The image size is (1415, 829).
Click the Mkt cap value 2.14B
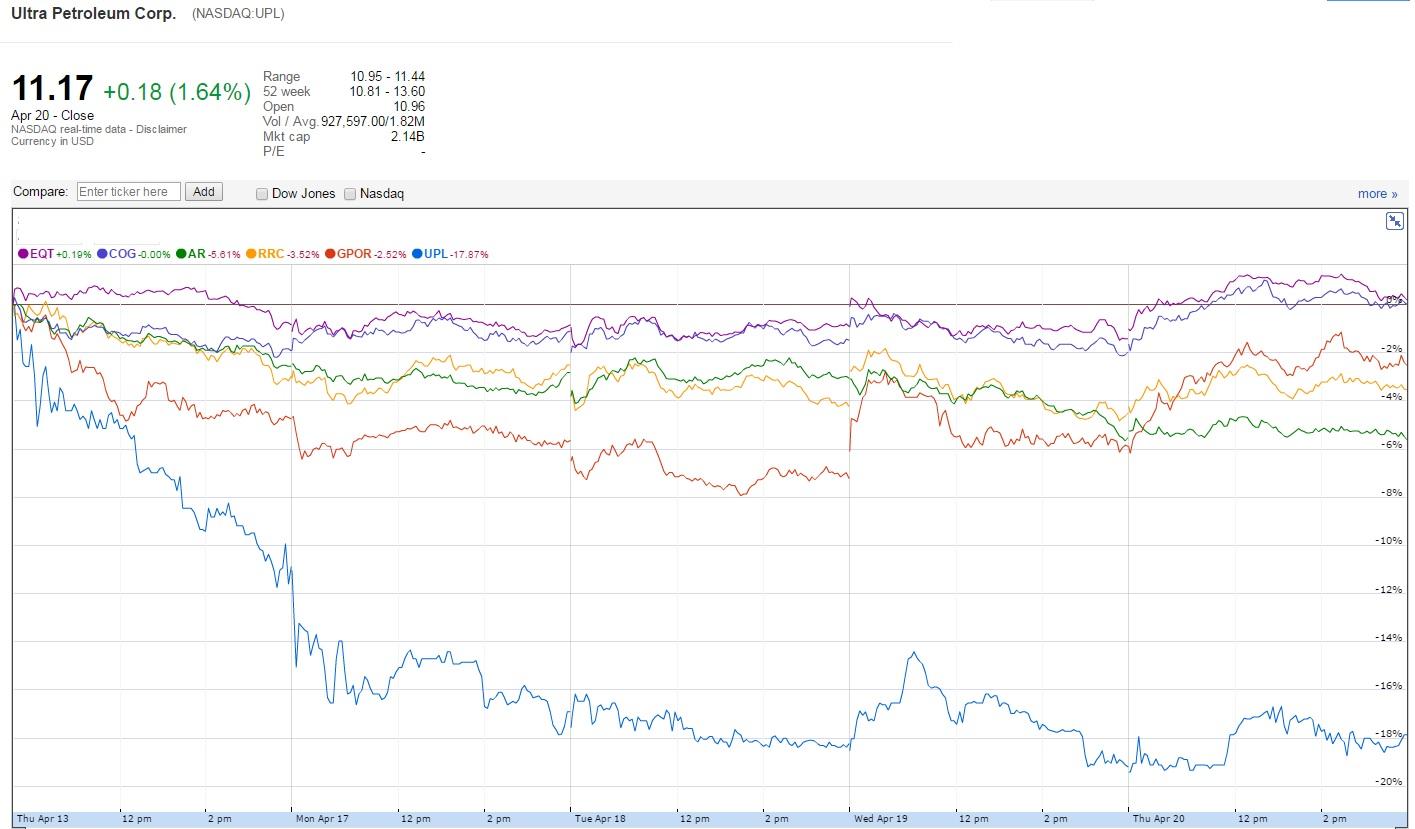[x=408, y=137]
